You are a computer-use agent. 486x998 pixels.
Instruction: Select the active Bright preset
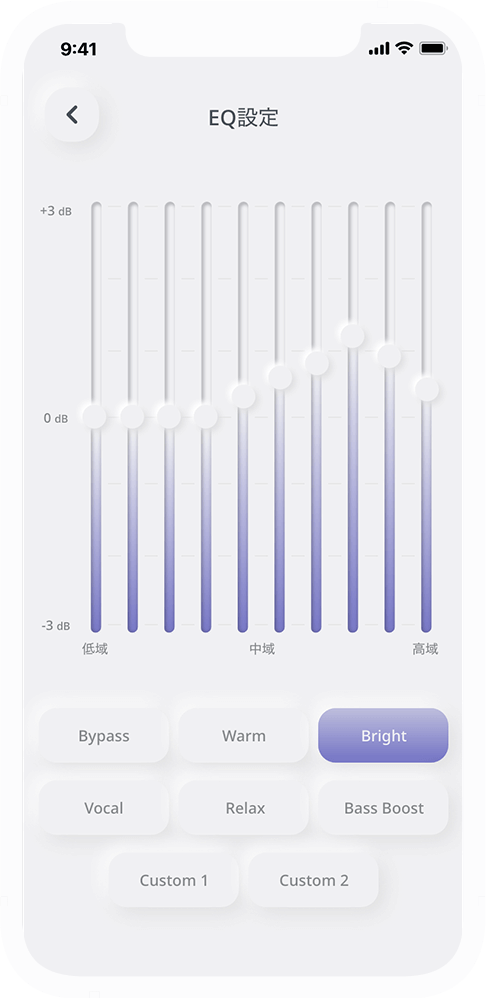[x=383, y=736]
